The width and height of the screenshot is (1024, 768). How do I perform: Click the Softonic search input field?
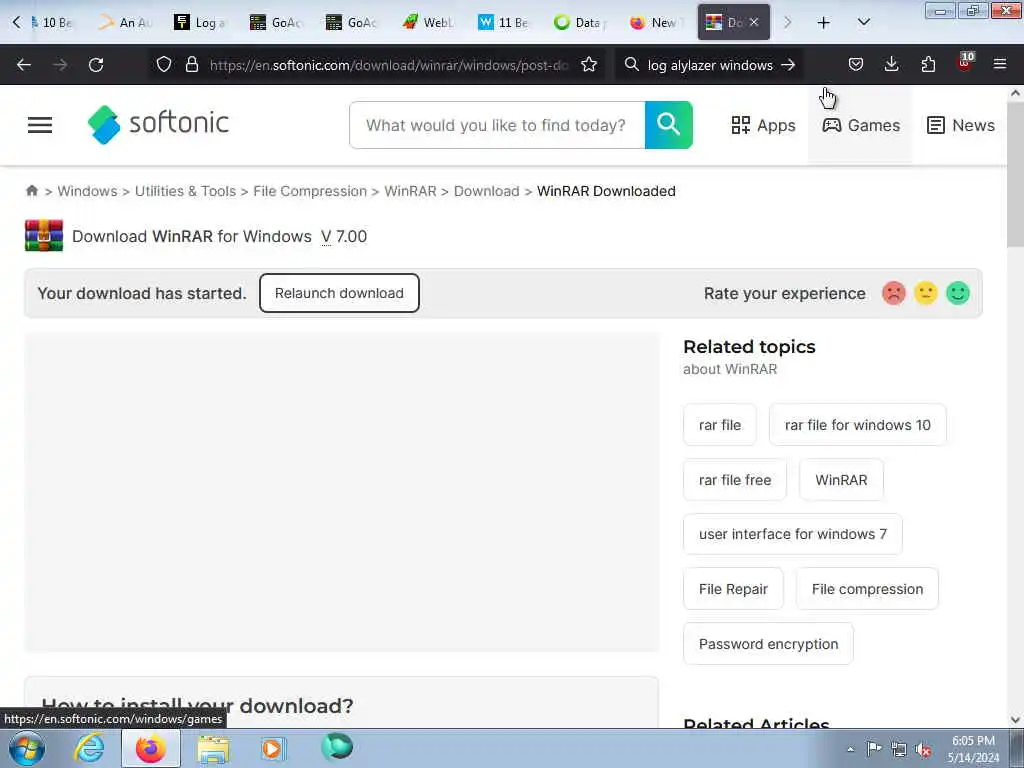(497, 125)
